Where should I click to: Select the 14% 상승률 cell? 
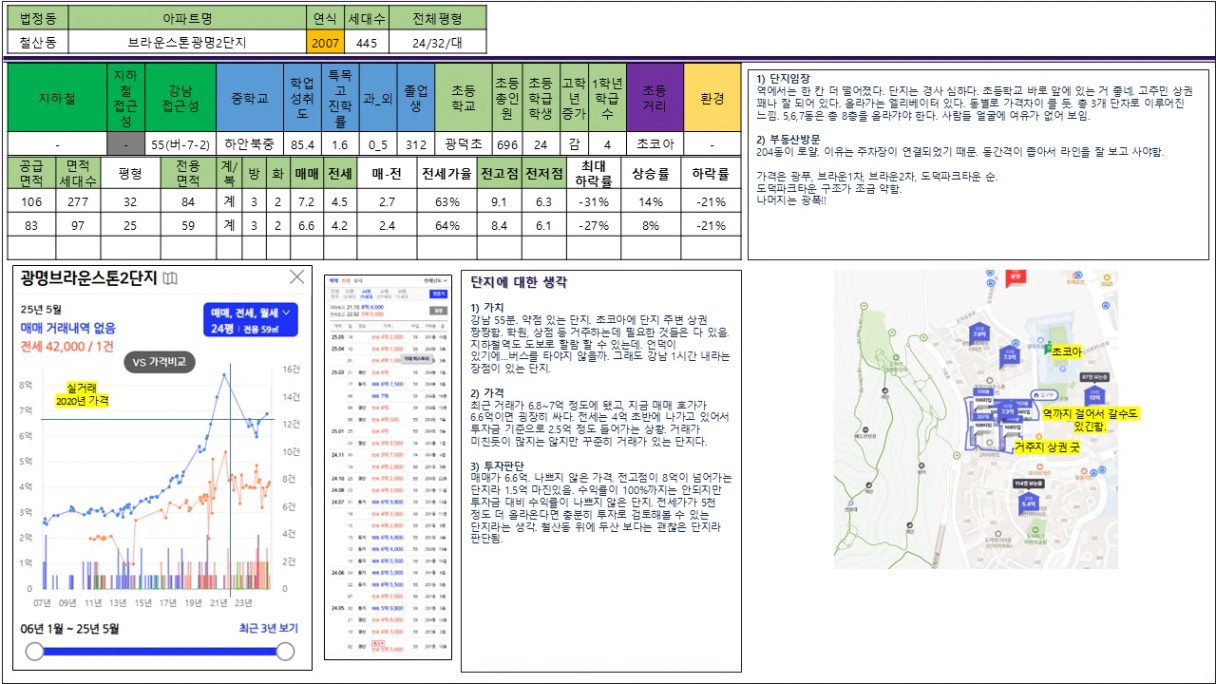tap(651, 202)
